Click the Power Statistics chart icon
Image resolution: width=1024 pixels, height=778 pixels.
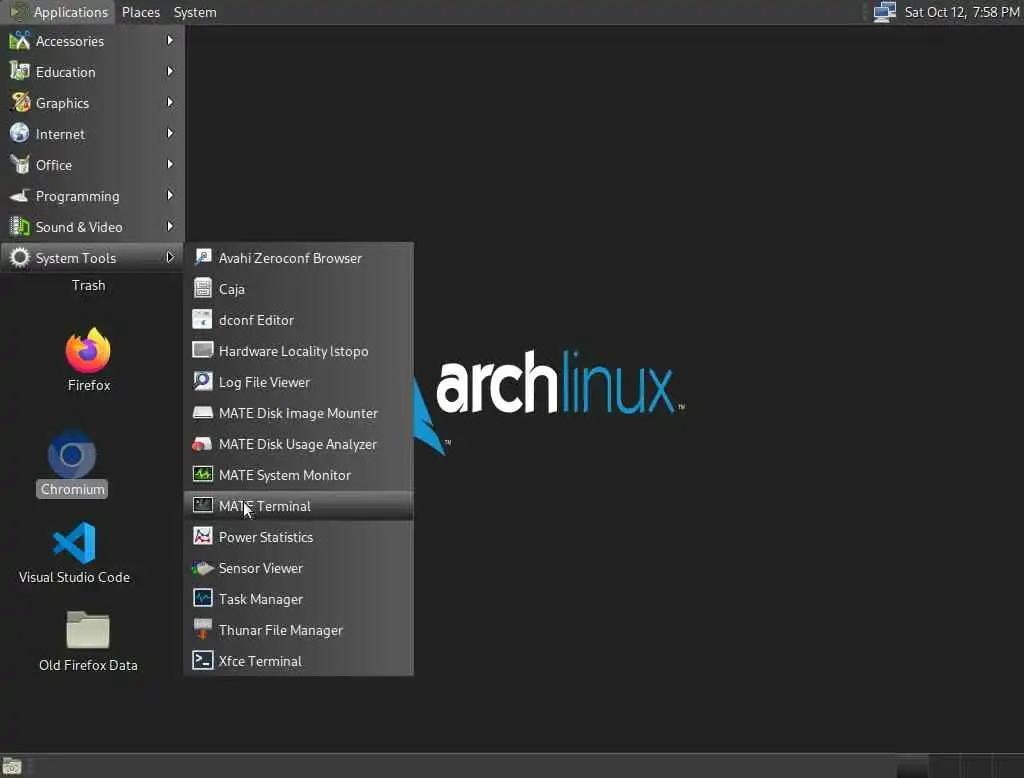202,536
